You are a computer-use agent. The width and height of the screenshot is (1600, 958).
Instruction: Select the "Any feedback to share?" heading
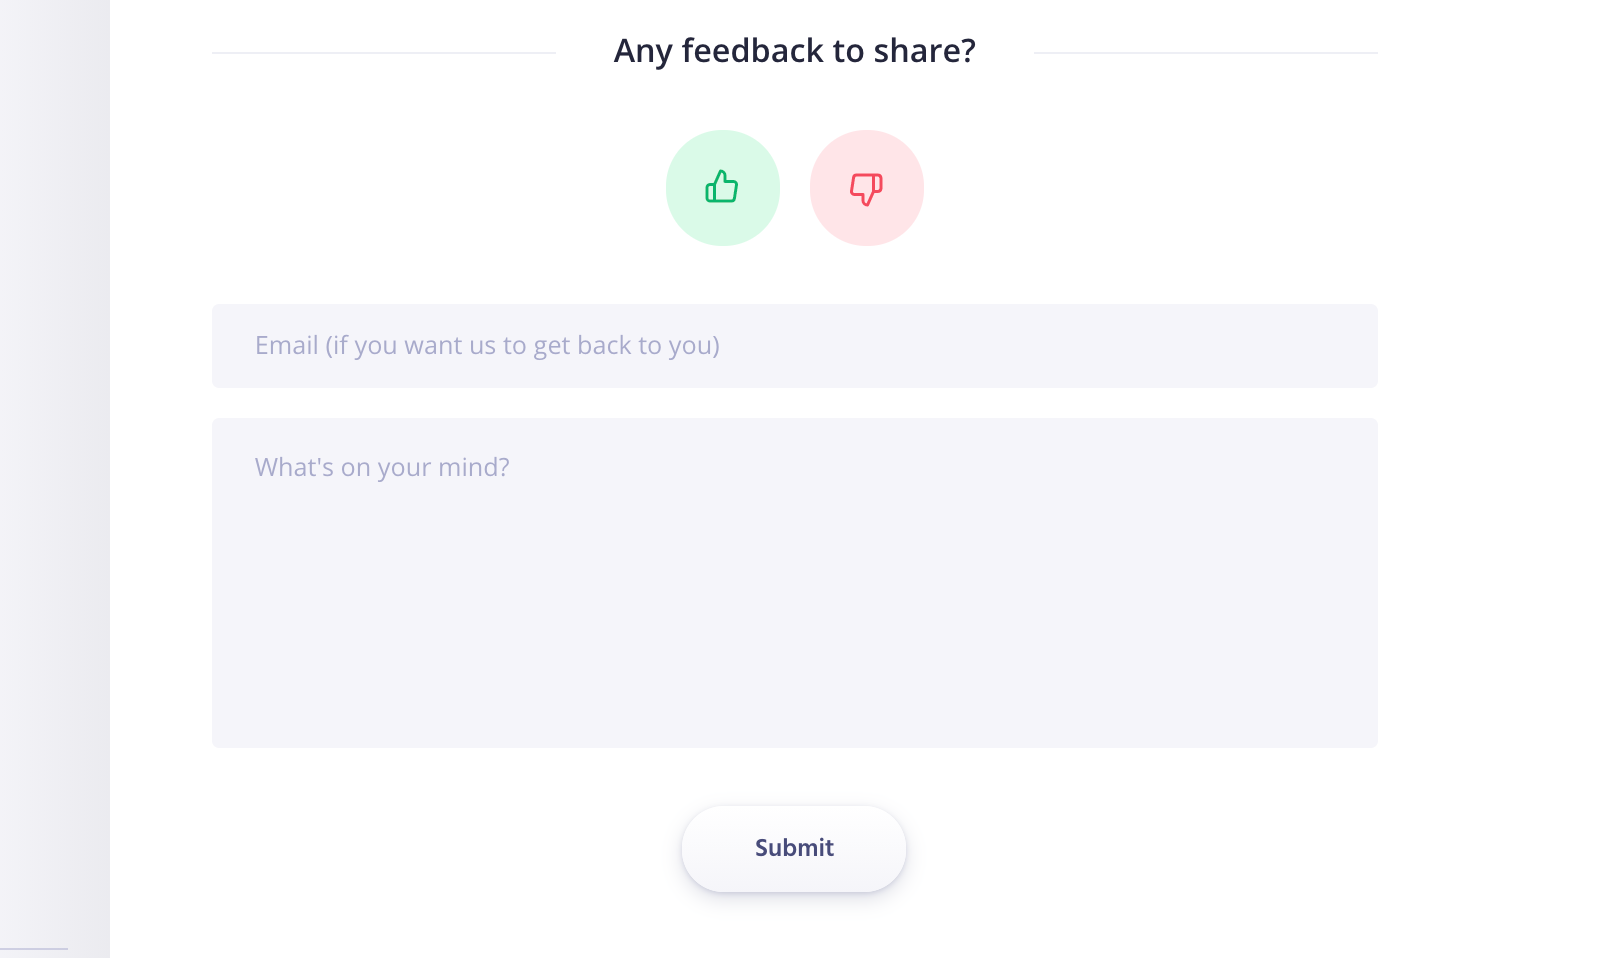click(x=795, y=51)
